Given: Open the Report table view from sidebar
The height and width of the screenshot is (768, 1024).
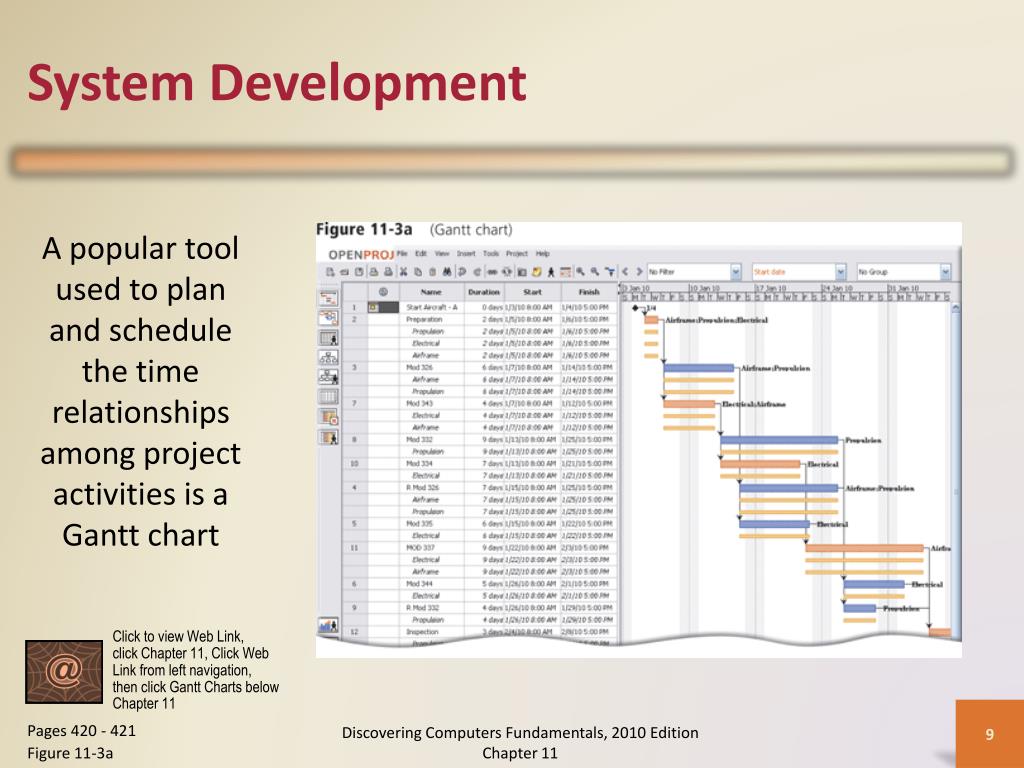Looking at the screenshot, I should [x=328, y=396].
